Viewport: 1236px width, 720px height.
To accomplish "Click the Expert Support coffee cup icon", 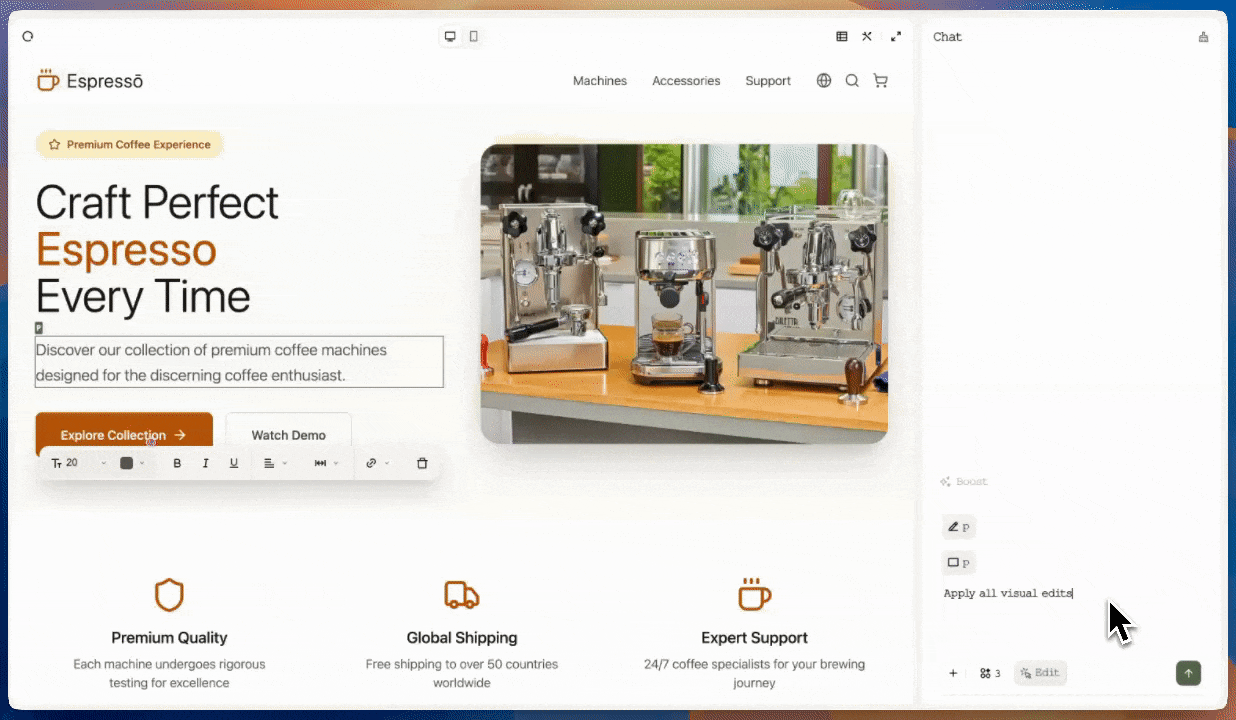I will (x=754, y=594).
